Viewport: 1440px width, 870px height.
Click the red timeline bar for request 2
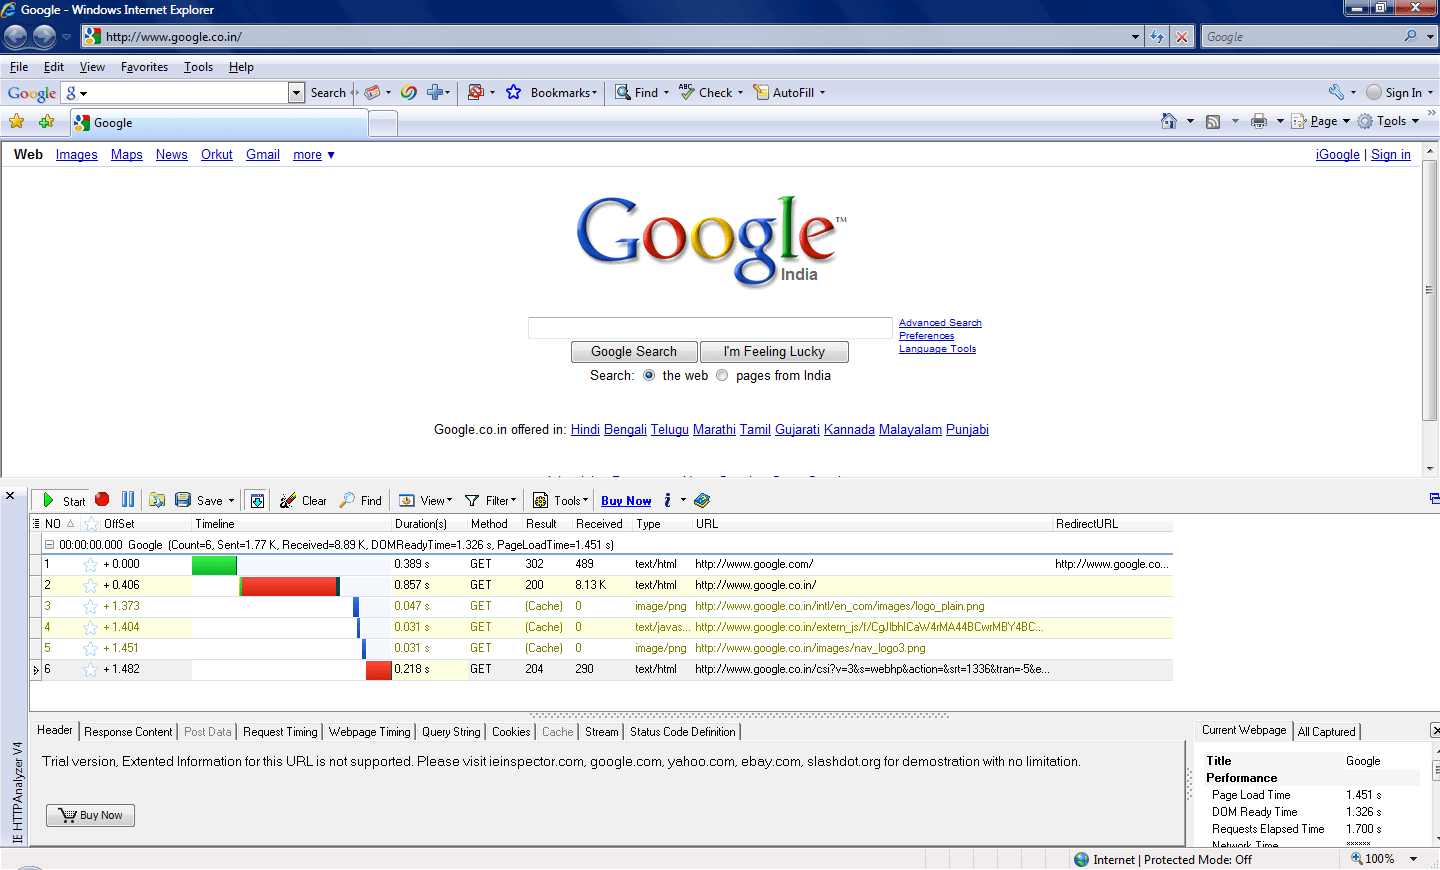[x=289, y=586]
